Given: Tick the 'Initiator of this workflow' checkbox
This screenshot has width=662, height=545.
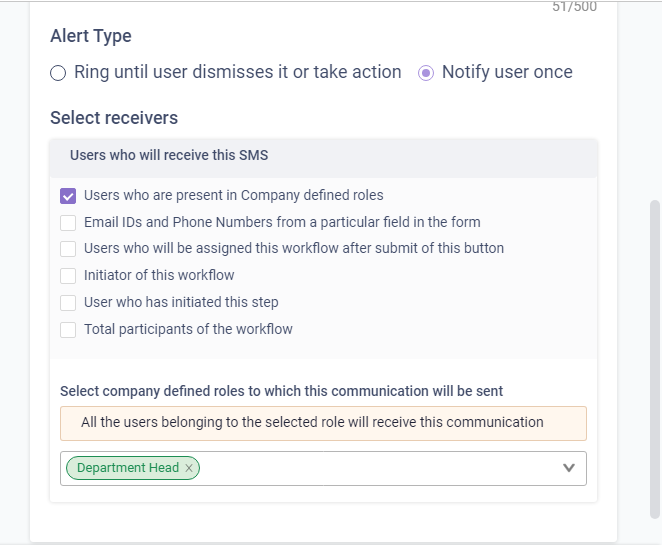Looking at the screenshot, I should click(x=68, y=276).
